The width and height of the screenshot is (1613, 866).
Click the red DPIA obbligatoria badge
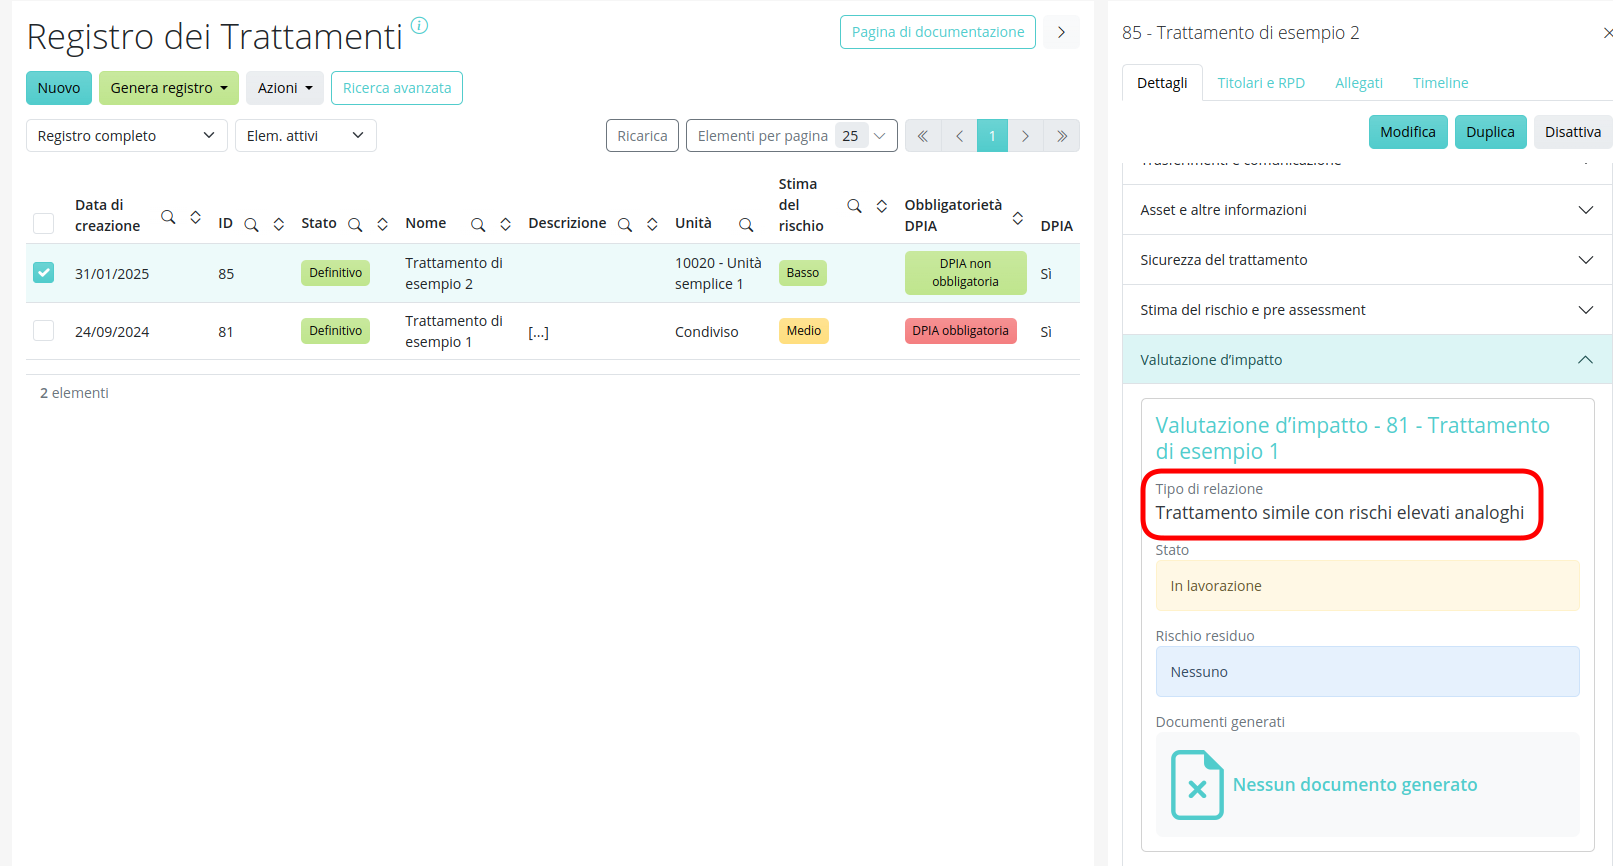(x=961, y=331)
